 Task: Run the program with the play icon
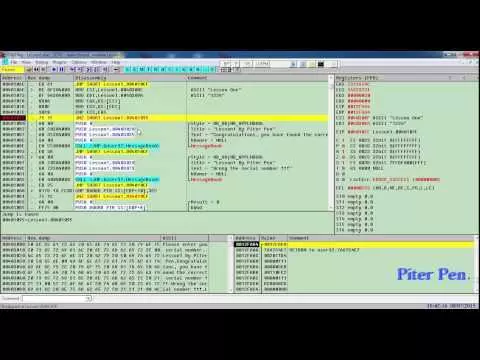(54, 69)
